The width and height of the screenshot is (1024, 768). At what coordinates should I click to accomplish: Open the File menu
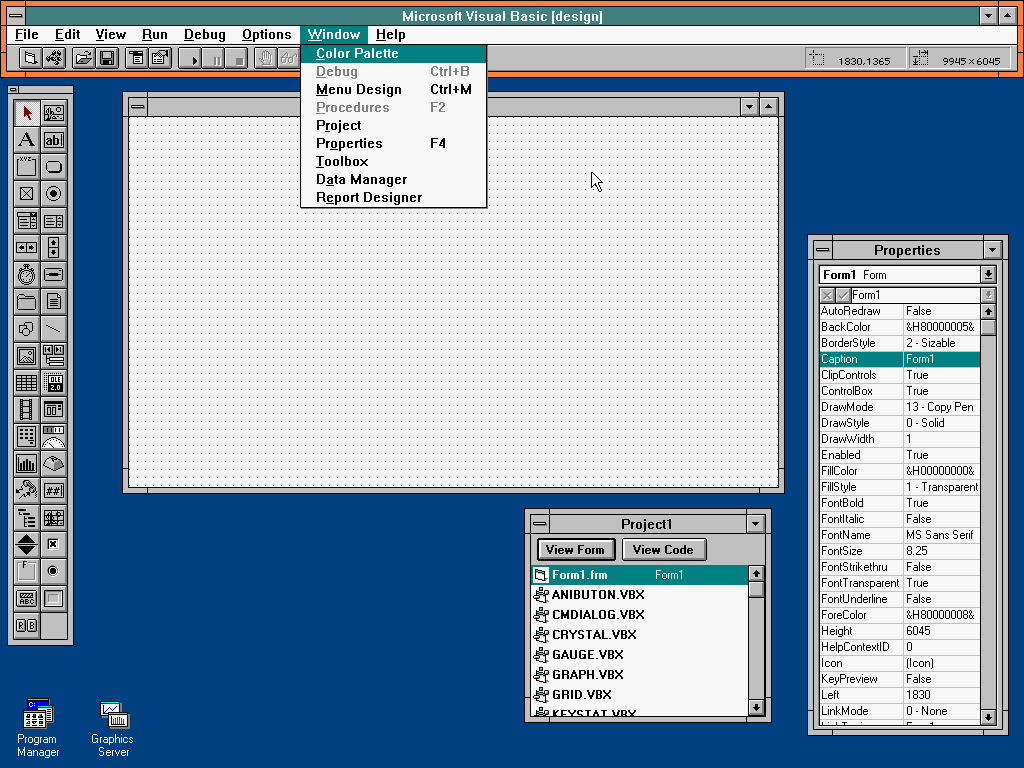27,35
